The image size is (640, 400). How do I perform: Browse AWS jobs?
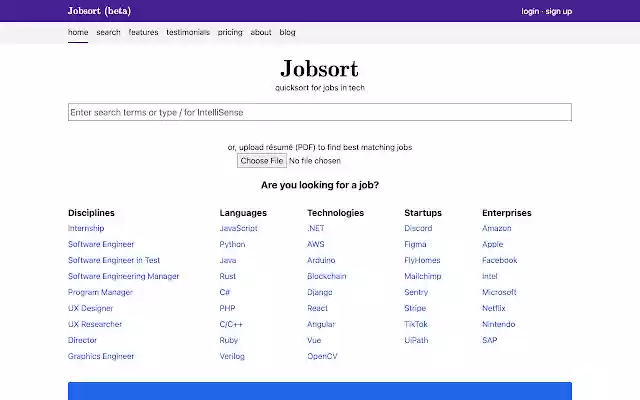[x=316, y=244]
